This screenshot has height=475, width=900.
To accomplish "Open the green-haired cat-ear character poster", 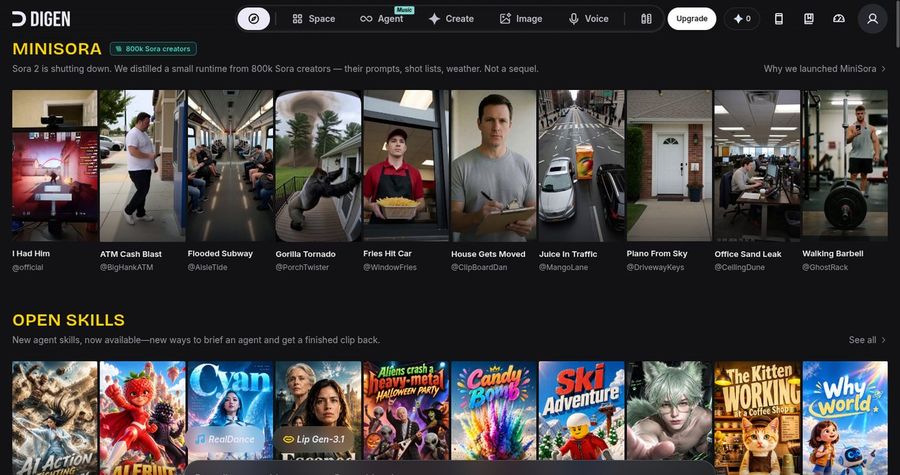I will 670,411.
